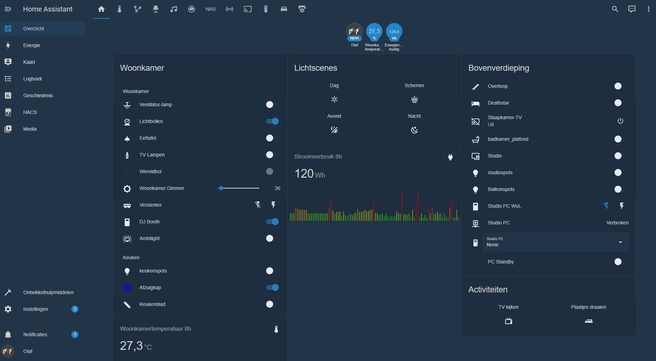Open the Olaf user profile in sidebar
The width and height of the screenshot is (656, 361).
coord(43,351)
